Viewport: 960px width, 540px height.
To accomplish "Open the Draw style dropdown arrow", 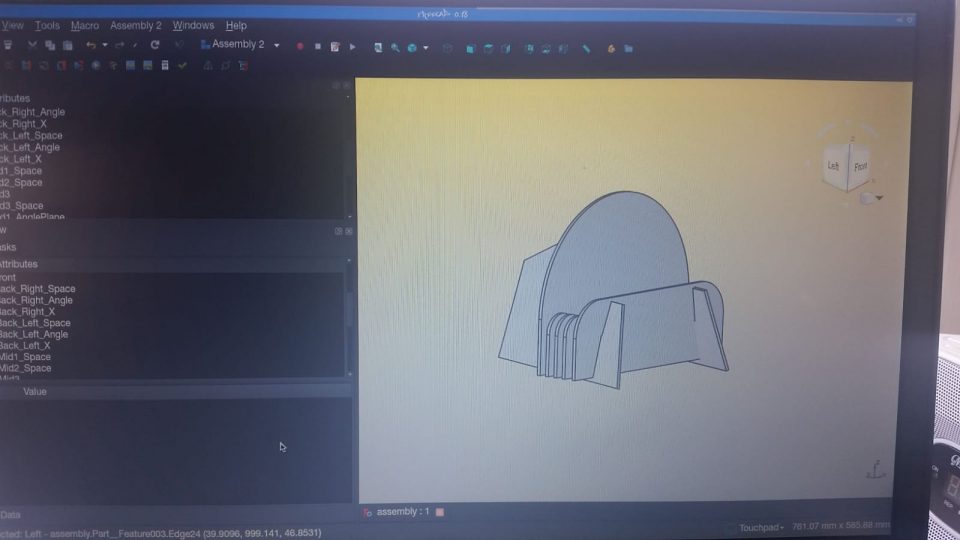I will coord(426,48).
